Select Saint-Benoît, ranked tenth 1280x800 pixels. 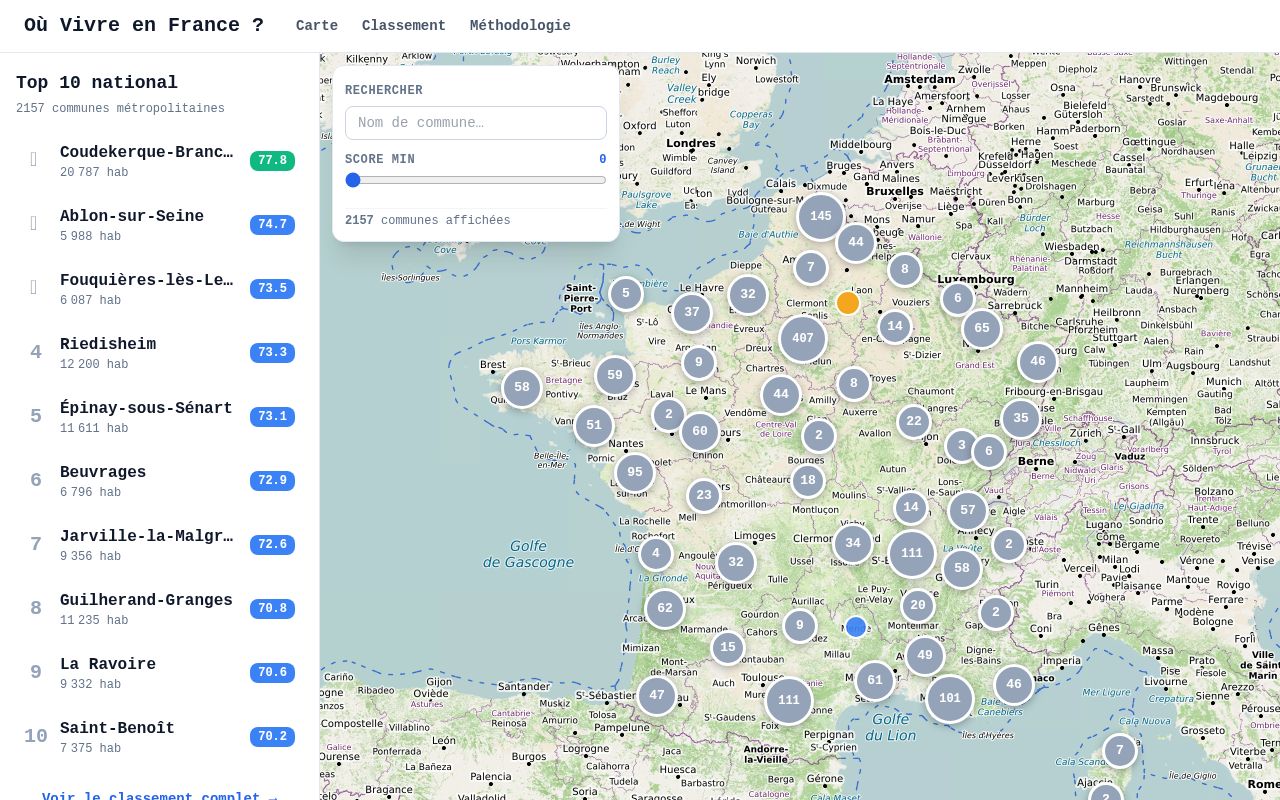point(160,736)
